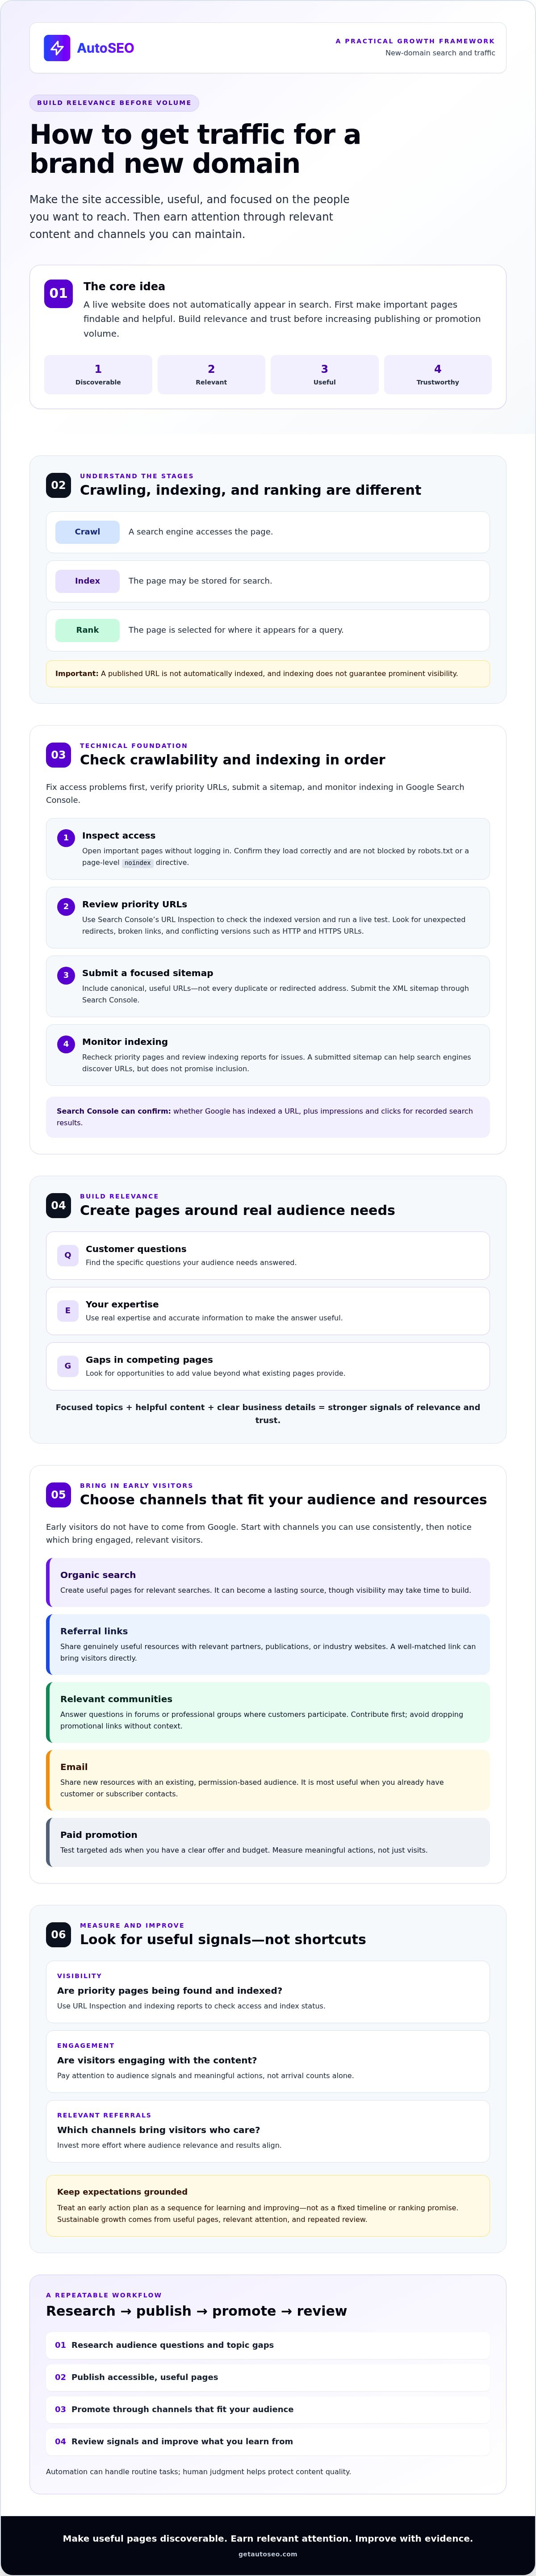Click the G icon beside Gaps in competing pages
Image resolution: width=536 pixels, height=2576 pixels.
(68, 1366)
